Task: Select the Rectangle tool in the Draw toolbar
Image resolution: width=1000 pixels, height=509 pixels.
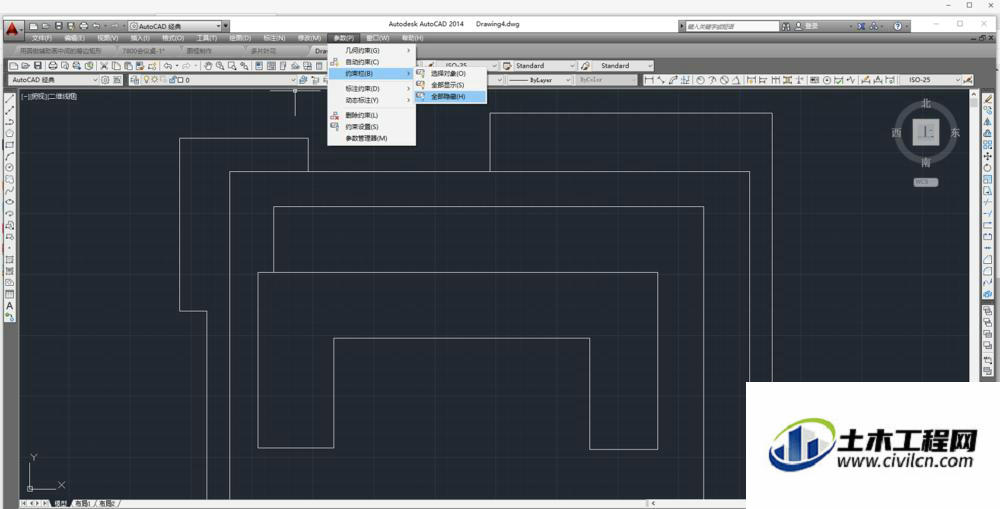Action: click(x=10, y=145)
